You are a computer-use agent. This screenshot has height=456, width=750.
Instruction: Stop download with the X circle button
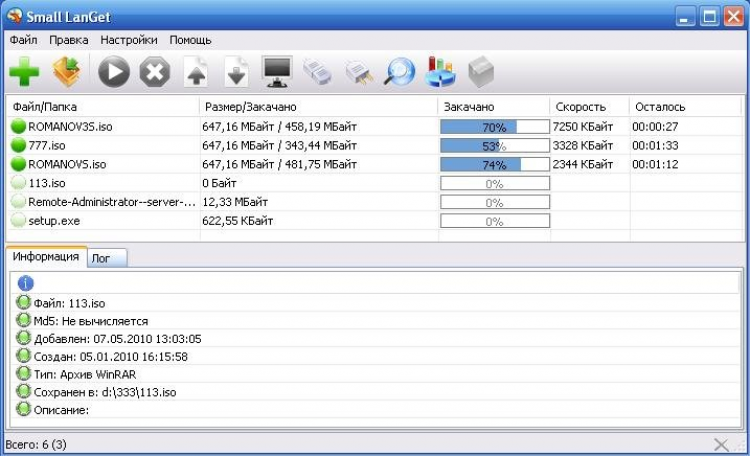(154, 72)
